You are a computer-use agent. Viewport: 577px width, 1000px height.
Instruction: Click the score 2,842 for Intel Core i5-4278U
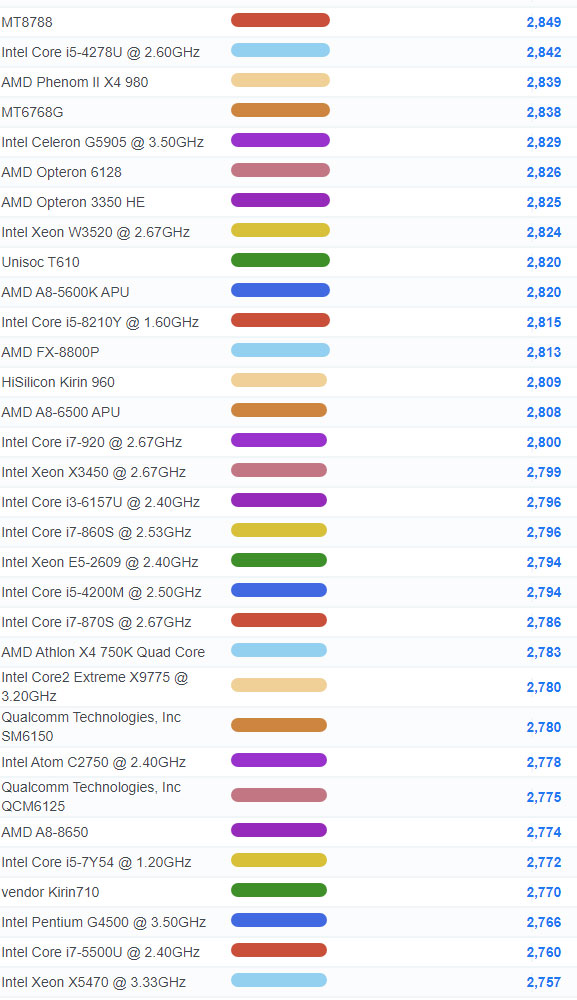click(544, 52)
